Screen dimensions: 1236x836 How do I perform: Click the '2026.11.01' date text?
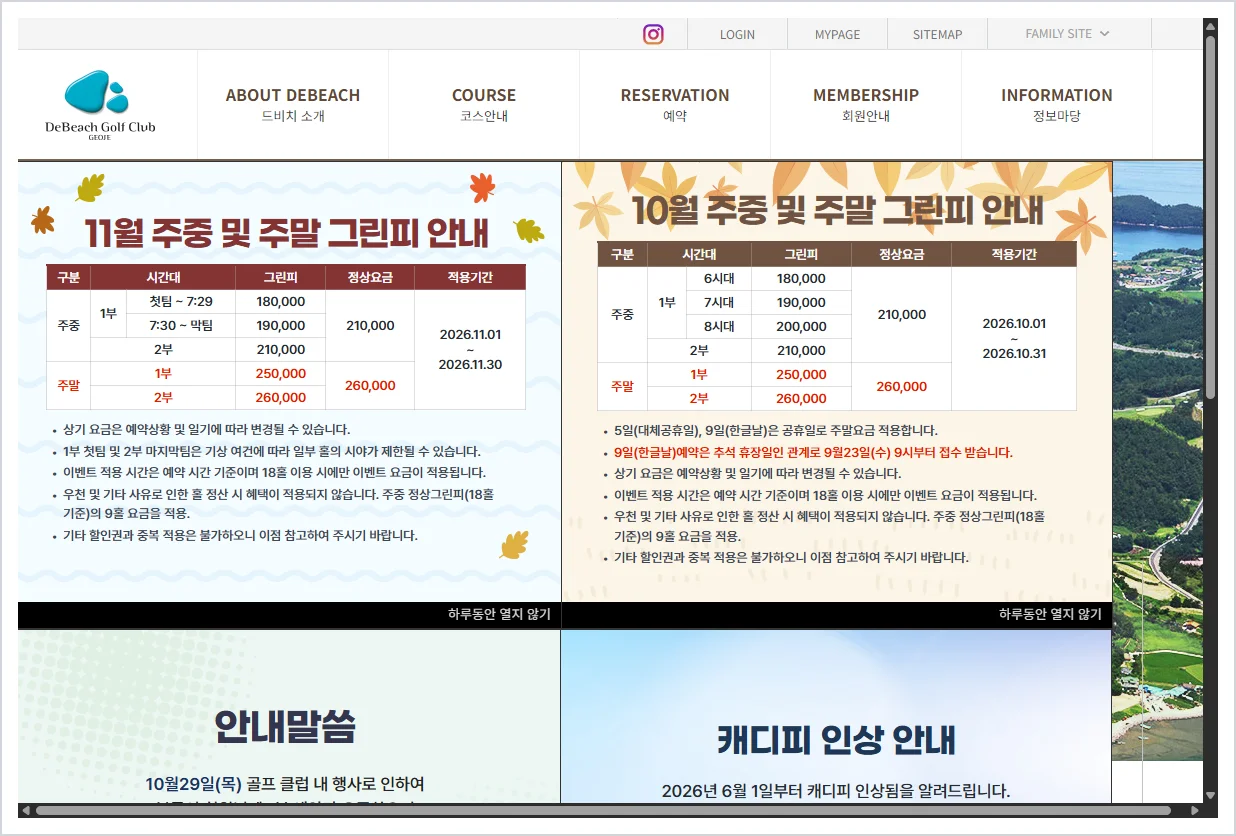point(470,334)
